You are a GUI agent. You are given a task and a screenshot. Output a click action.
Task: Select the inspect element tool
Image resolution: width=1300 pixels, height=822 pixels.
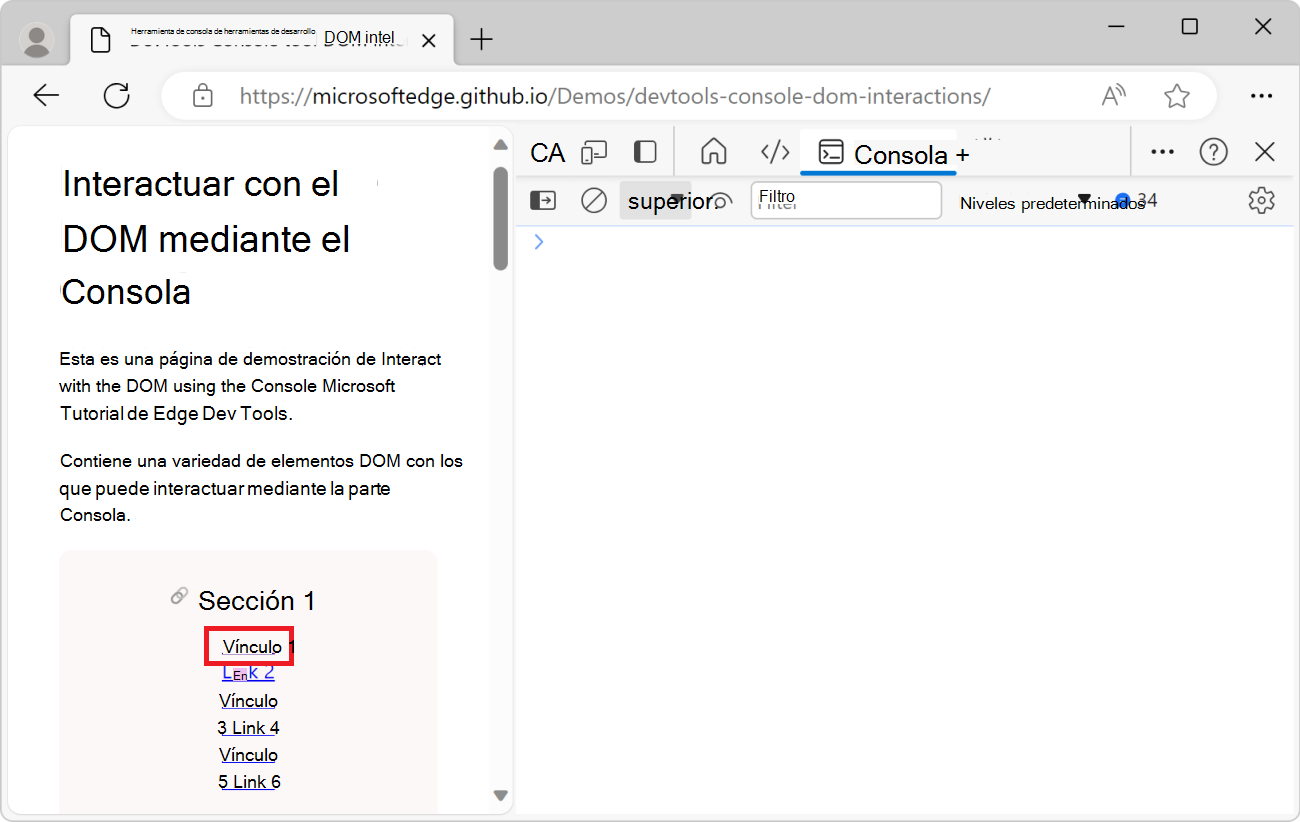(x=547, y=152)
